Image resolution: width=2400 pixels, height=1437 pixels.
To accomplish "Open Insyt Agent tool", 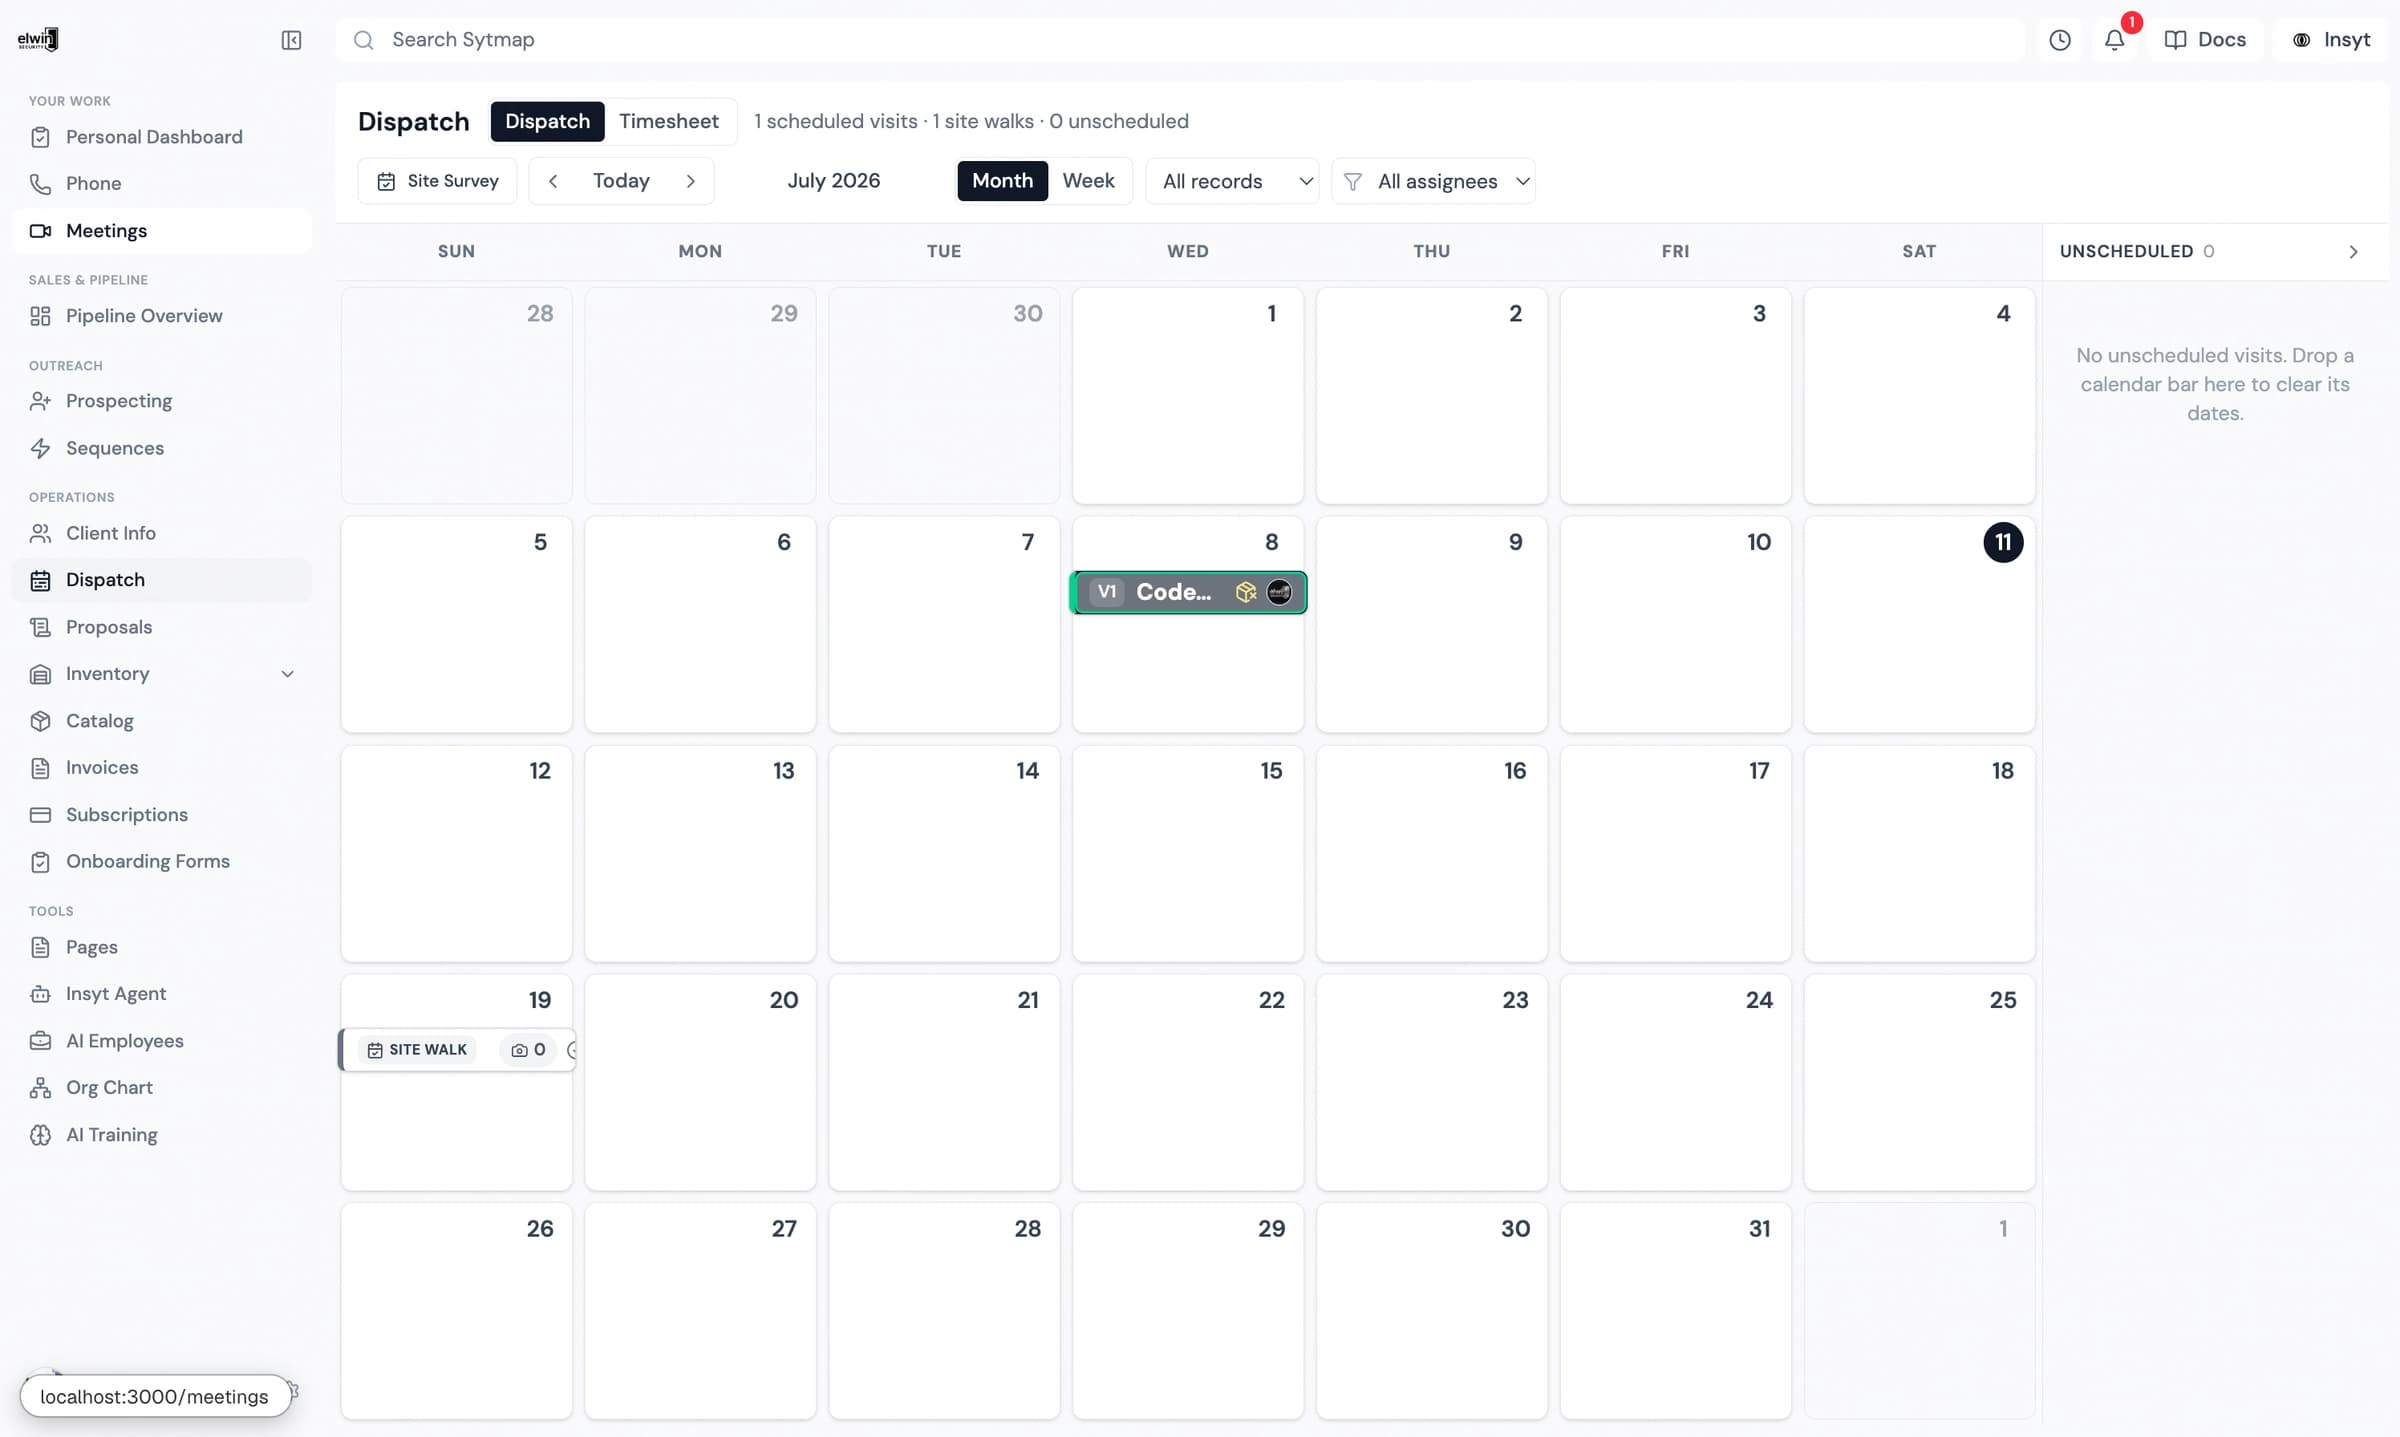I will click(x=162, y=994).
